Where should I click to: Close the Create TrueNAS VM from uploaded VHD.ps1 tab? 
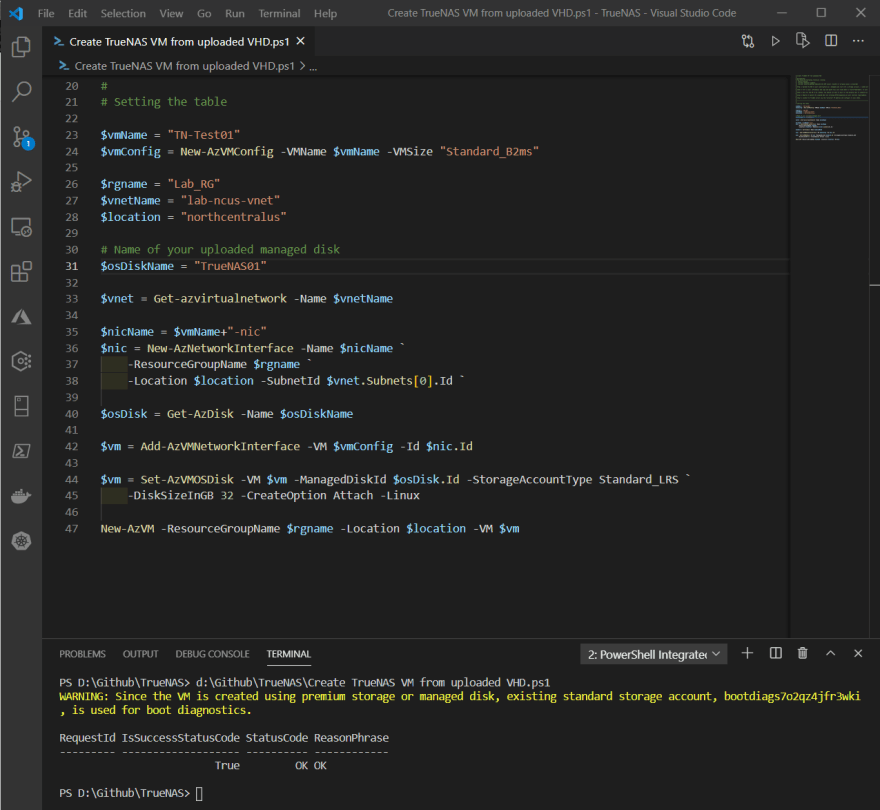point(301,41)
